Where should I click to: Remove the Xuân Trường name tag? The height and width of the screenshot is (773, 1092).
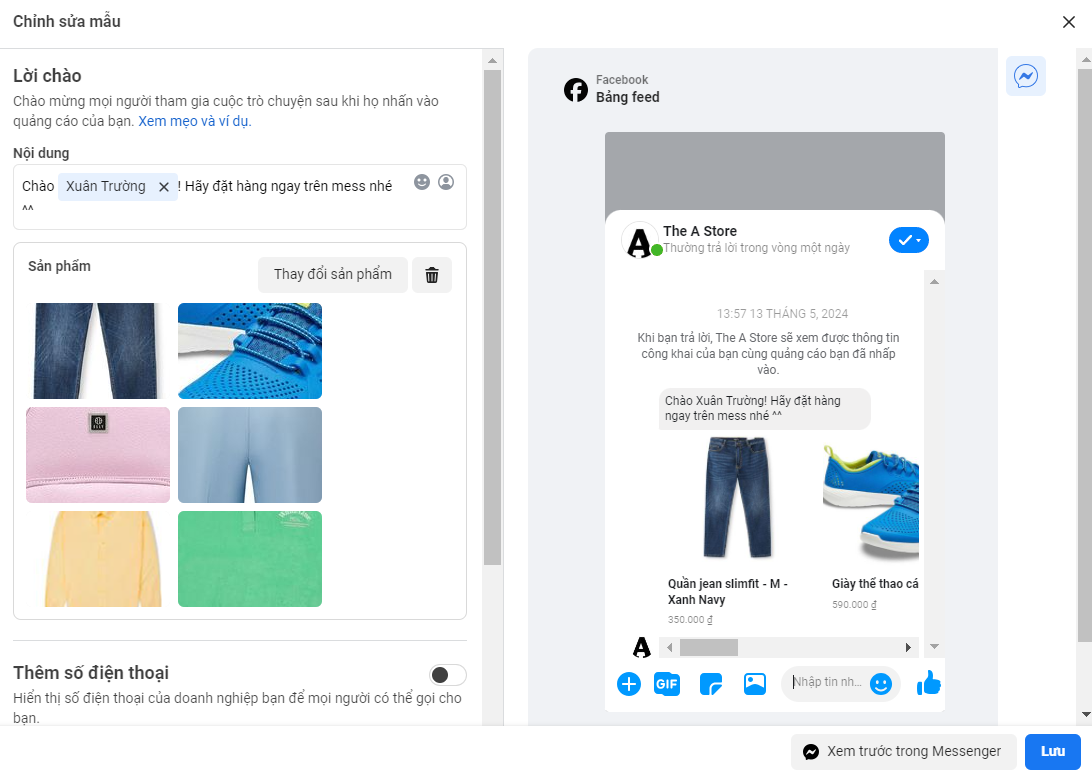pos(164,187)
